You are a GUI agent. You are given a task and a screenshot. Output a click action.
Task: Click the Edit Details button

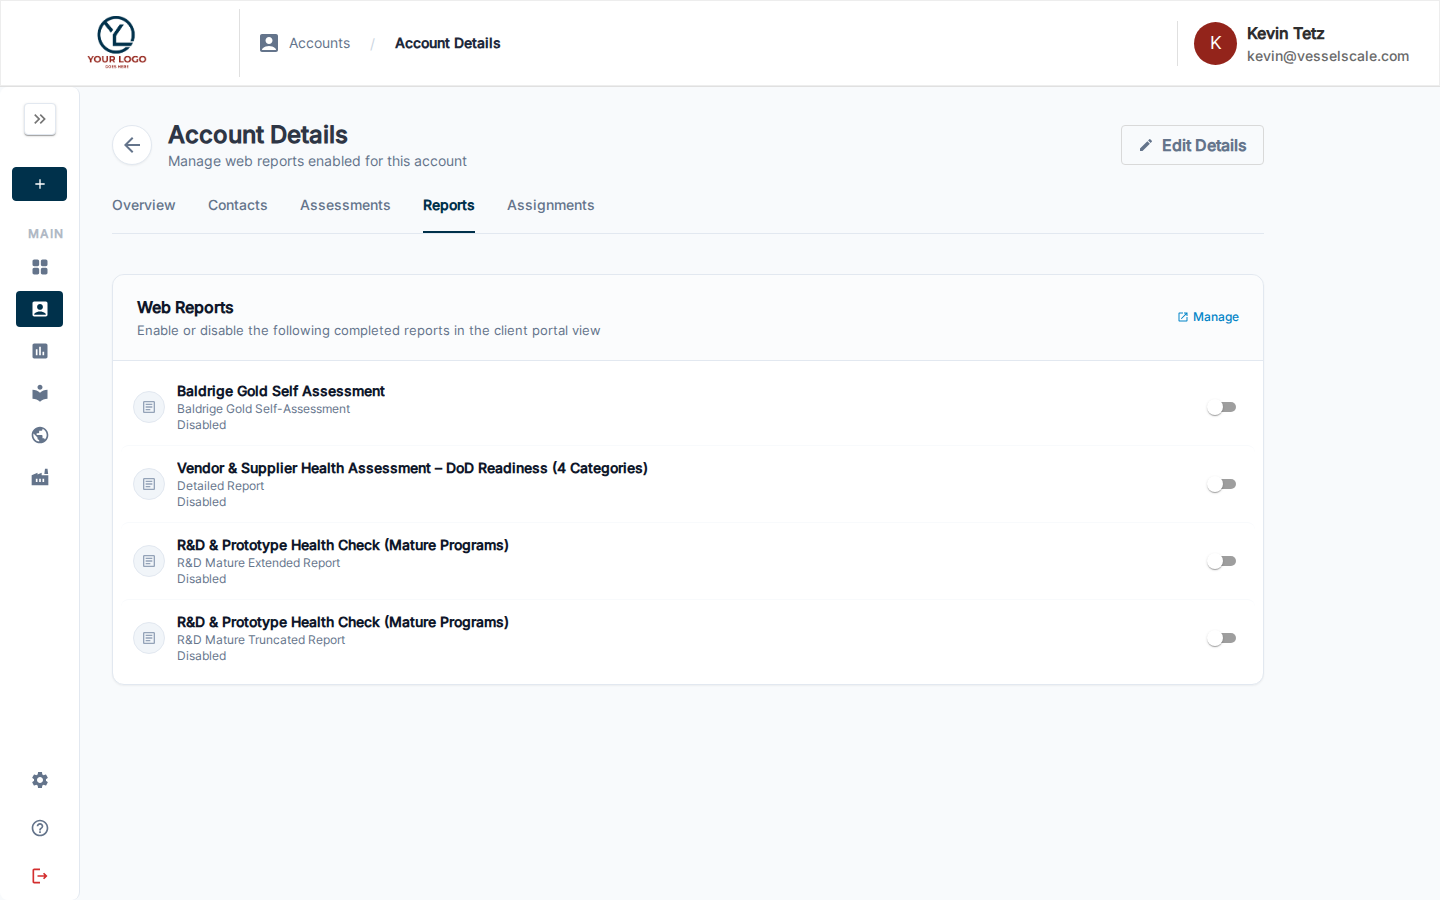[x=1192, y=145]
